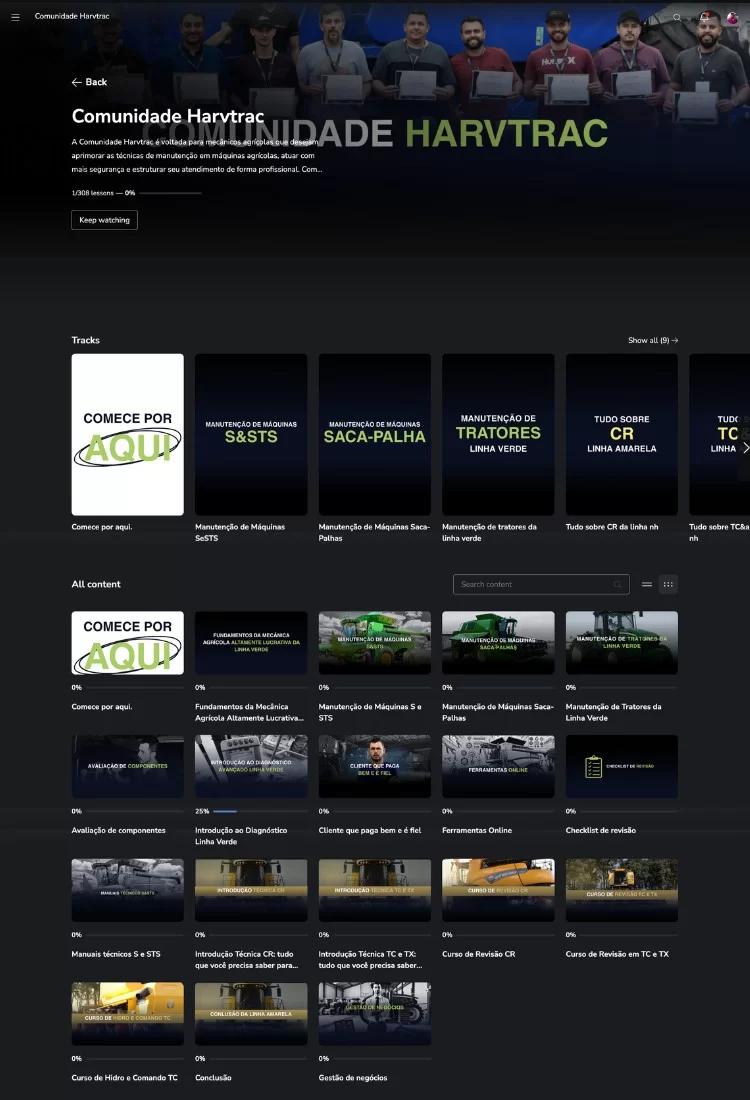Open Ferramentas Online course thumbnail
This screenshot has width=750, height=1100.
(498, 766)
